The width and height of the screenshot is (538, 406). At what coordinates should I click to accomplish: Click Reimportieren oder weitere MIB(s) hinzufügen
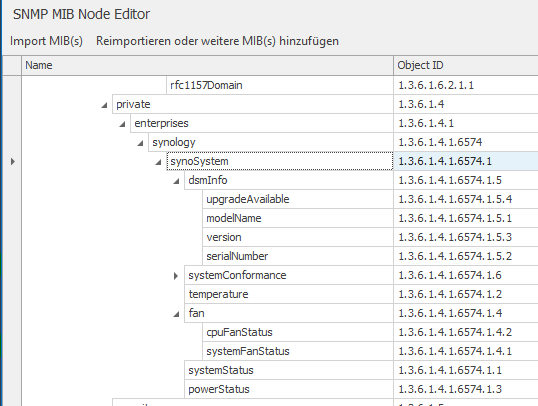pyautogui.click(x=217, y=41)
